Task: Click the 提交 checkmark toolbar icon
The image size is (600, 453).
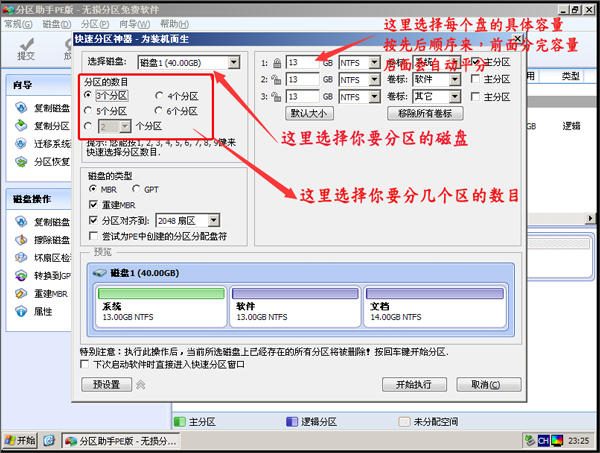Action: point(27,45)
